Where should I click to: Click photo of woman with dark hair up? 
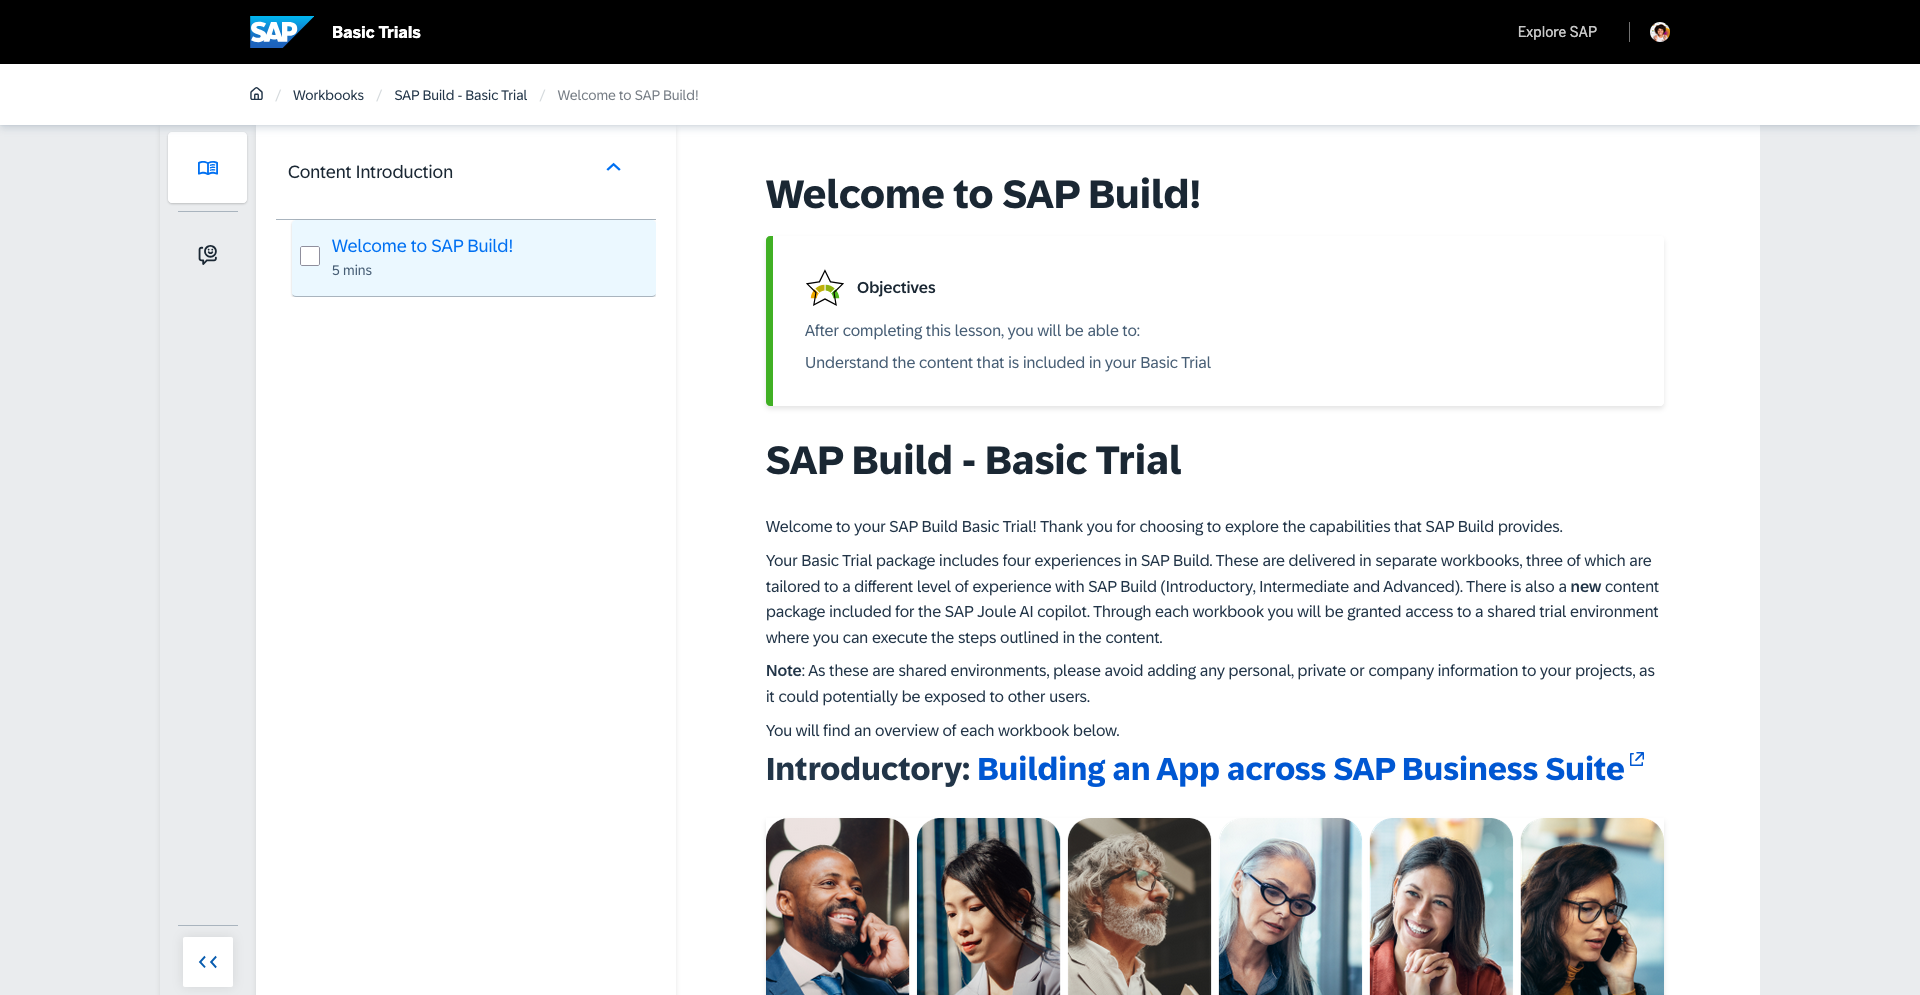[x=988, y=906]
